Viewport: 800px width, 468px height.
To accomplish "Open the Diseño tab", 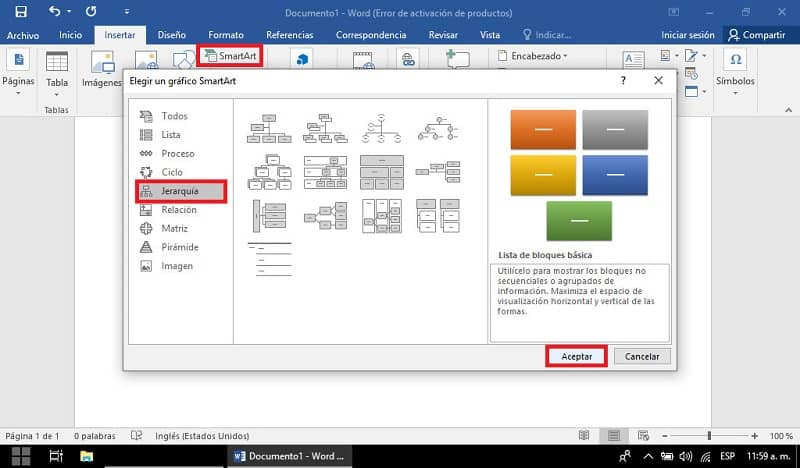I will coord(171,35).
